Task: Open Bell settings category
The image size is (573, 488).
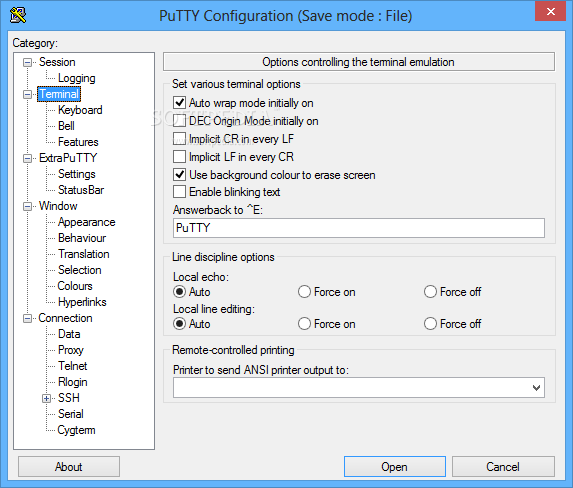Action: pyautogui.click(x=66, y=126)
